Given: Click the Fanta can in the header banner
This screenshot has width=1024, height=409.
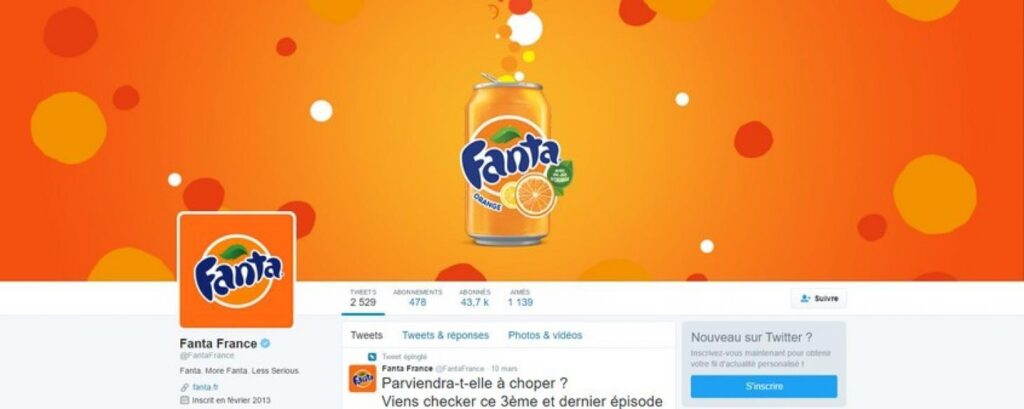Looking at the screenshot, I should [x=508, y=160].
